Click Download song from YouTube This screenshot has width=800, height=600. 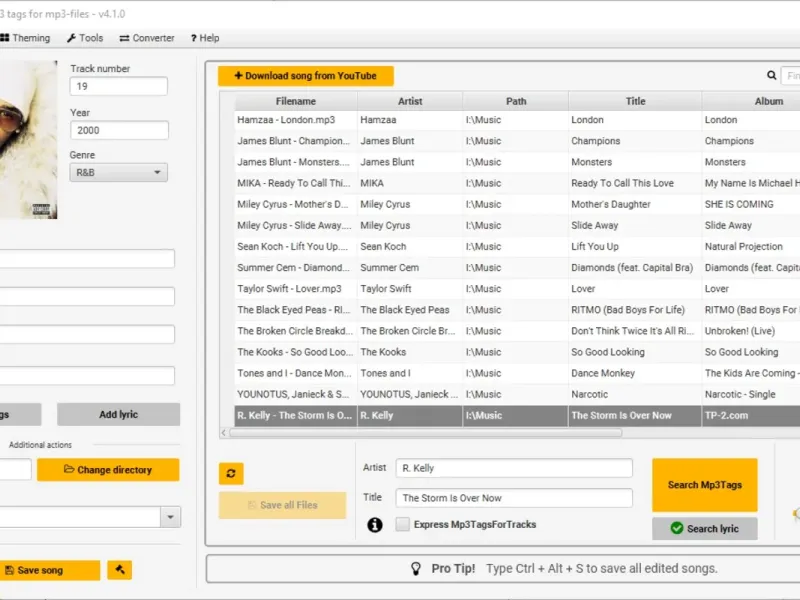(x=306, y=76)
